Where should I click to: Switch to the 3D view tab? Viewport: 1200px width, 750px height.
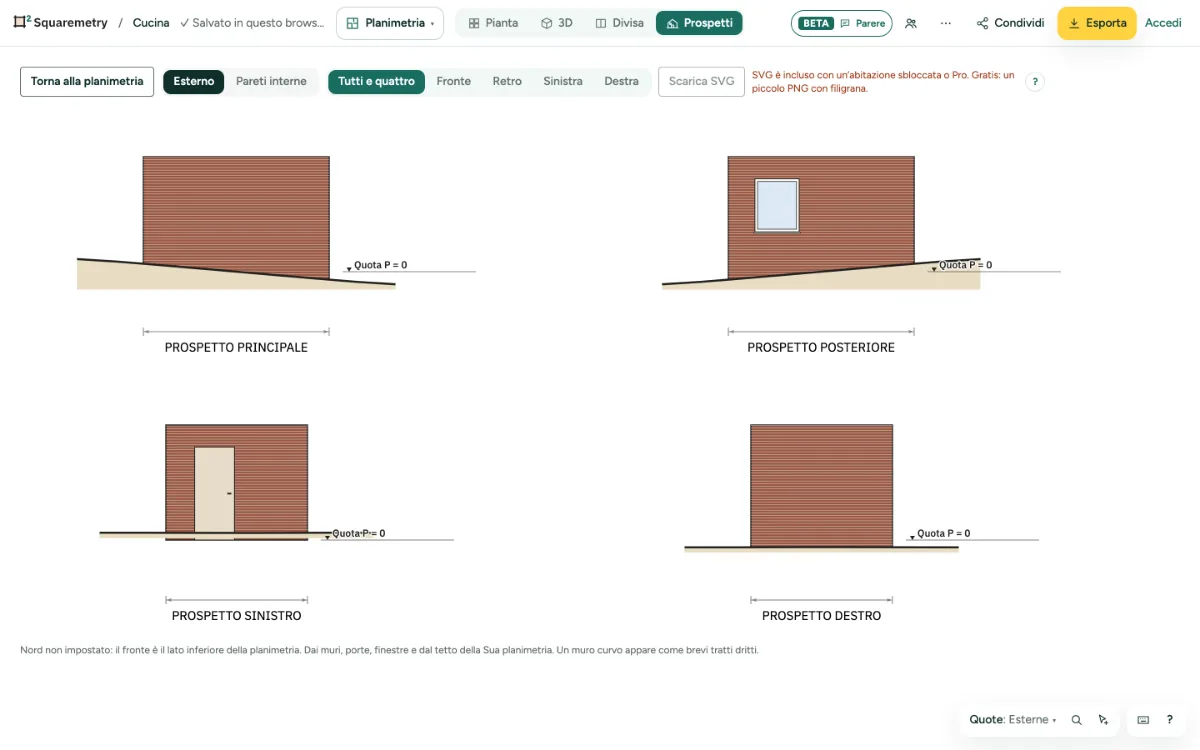(557, 23)
